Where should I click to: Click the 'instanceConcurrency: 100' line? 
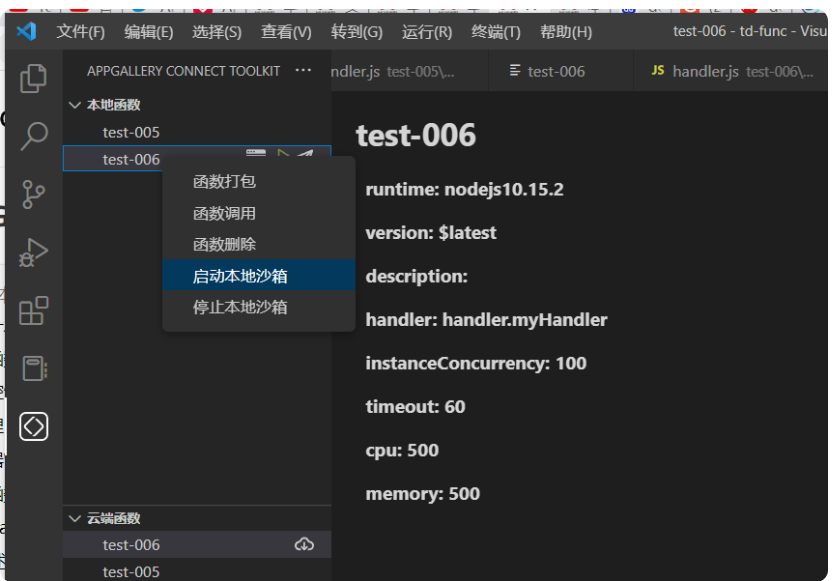(x=476, y=363)
